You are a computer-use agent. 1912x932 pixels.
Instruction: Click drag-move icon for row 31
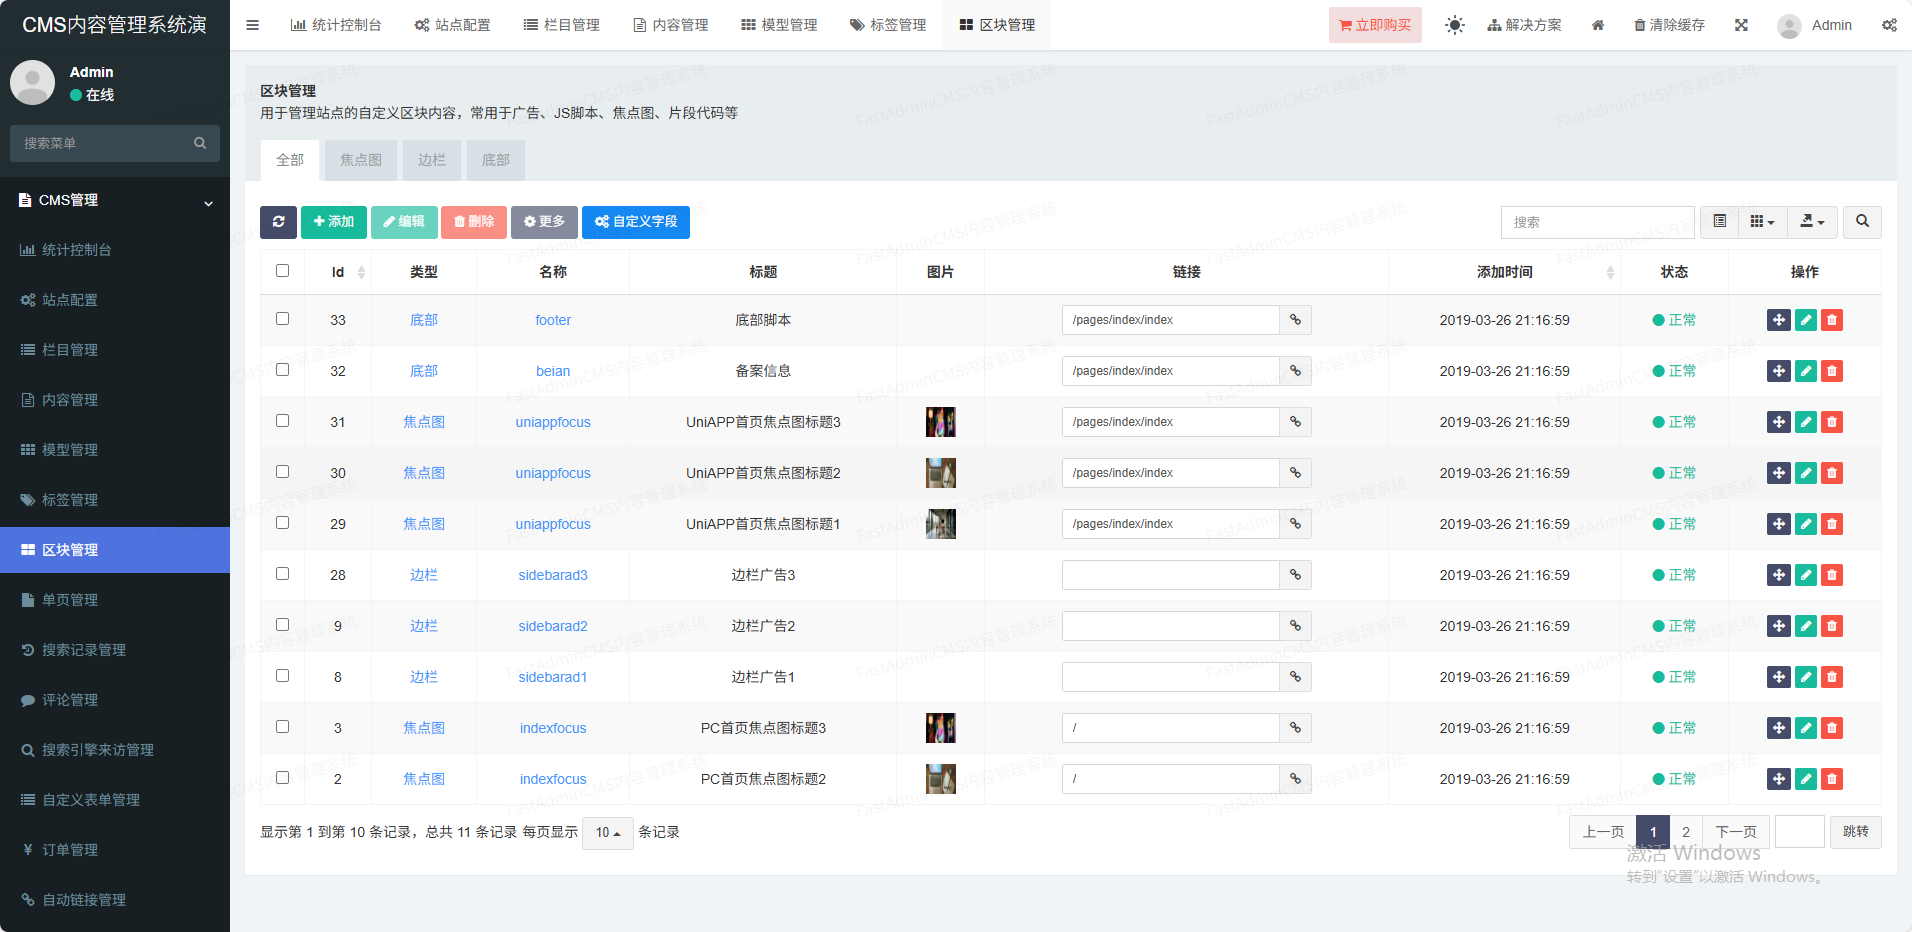[1778, 422]
